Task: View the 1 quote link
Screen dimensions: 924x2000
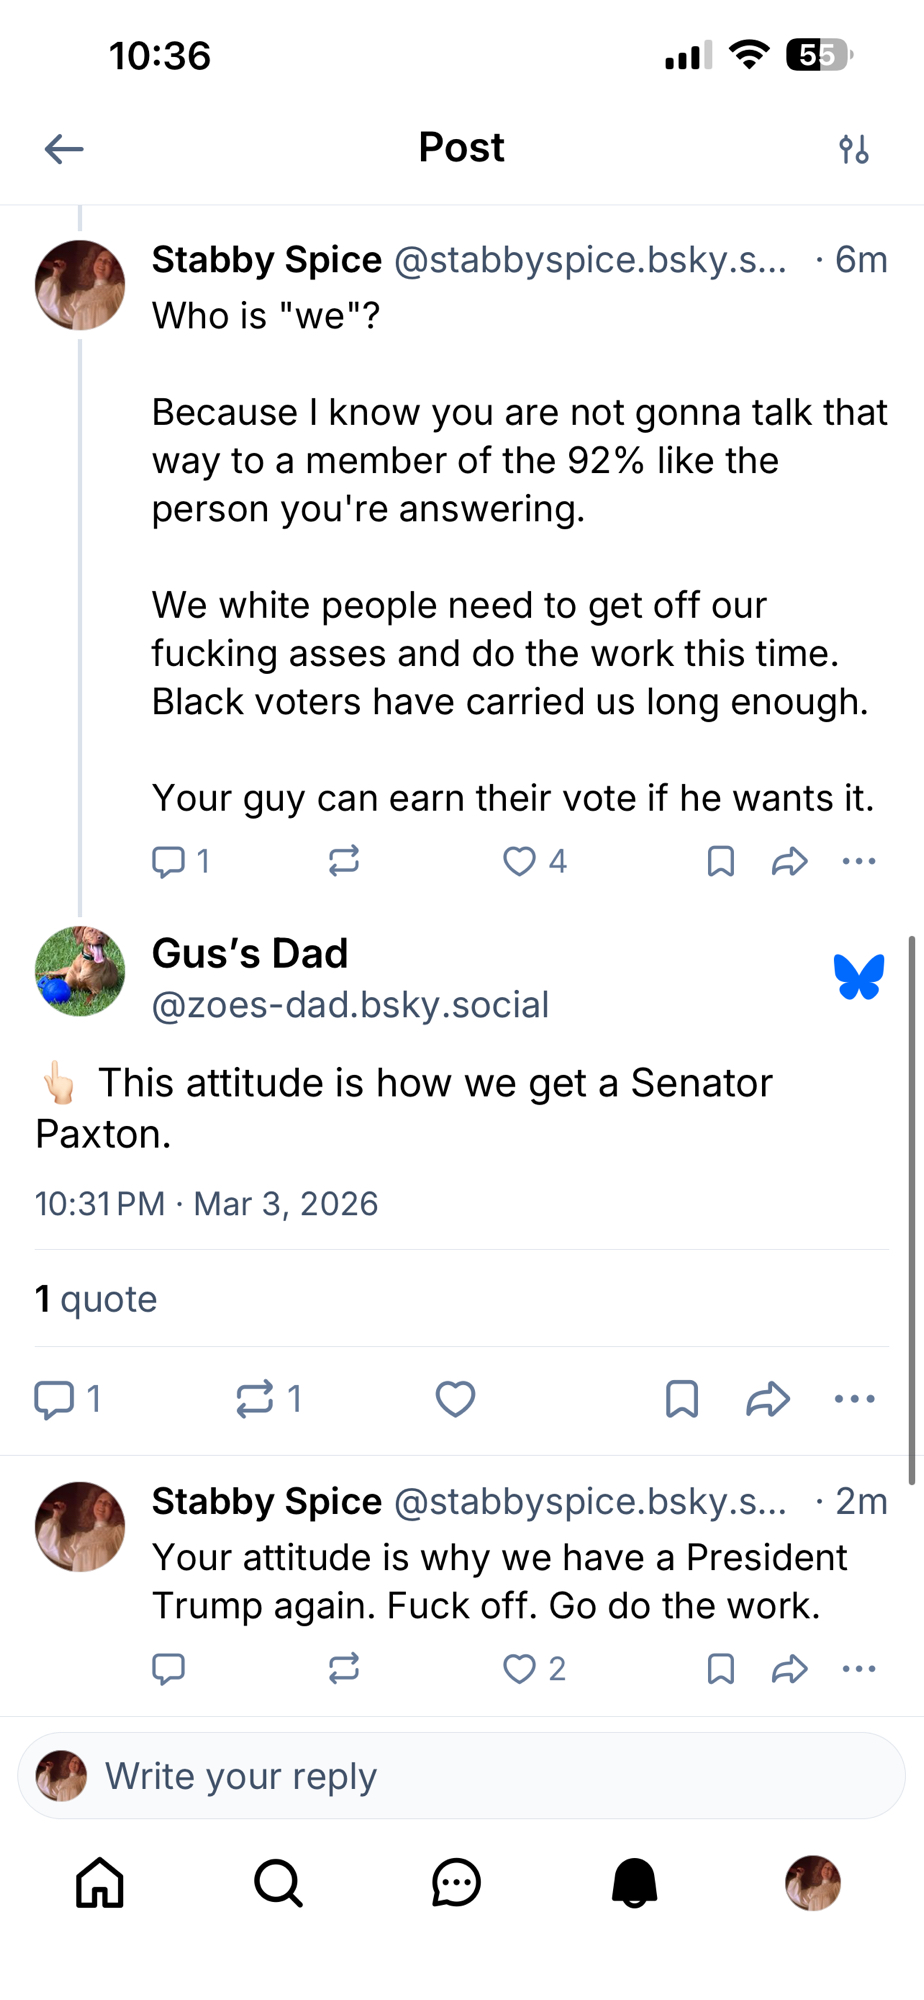Action: (96, 1299)
